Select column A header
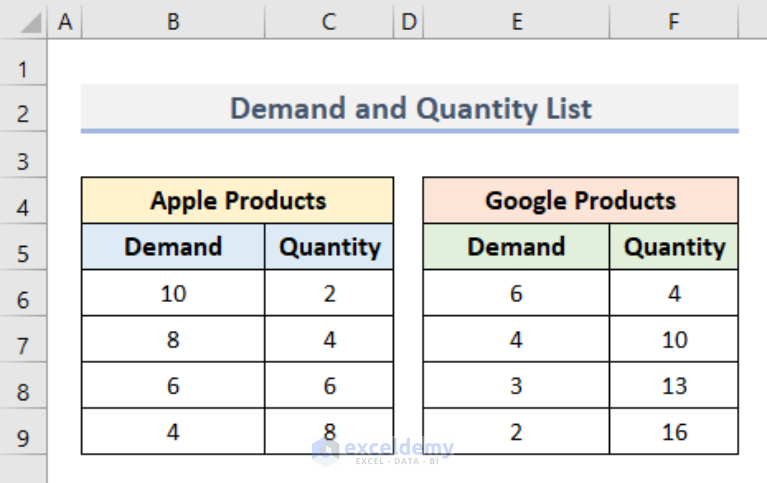Screen dimensions: 767x483 (x=65, y=22)
